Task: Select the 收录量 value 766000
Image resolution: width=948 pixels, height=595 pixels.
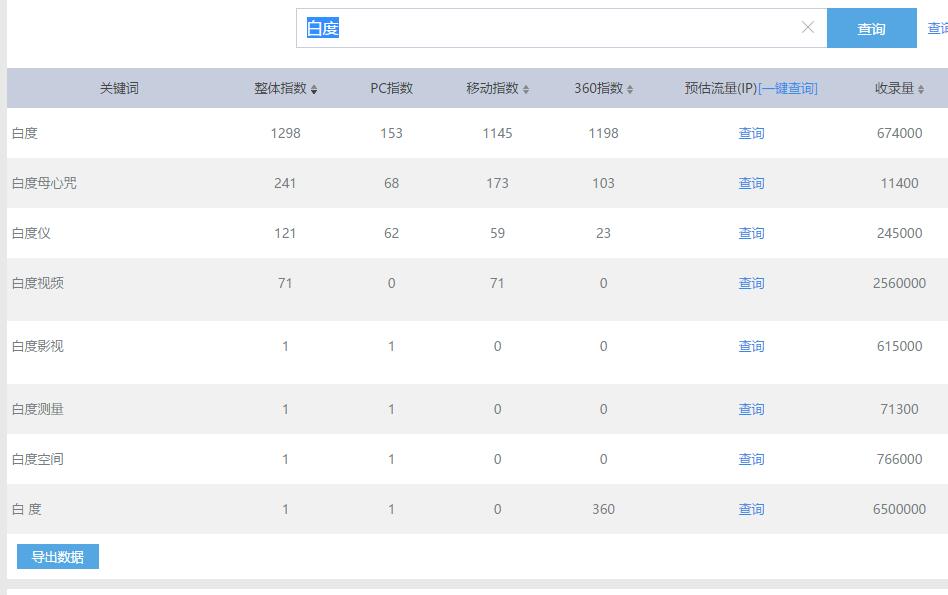Action: point(899,459)
